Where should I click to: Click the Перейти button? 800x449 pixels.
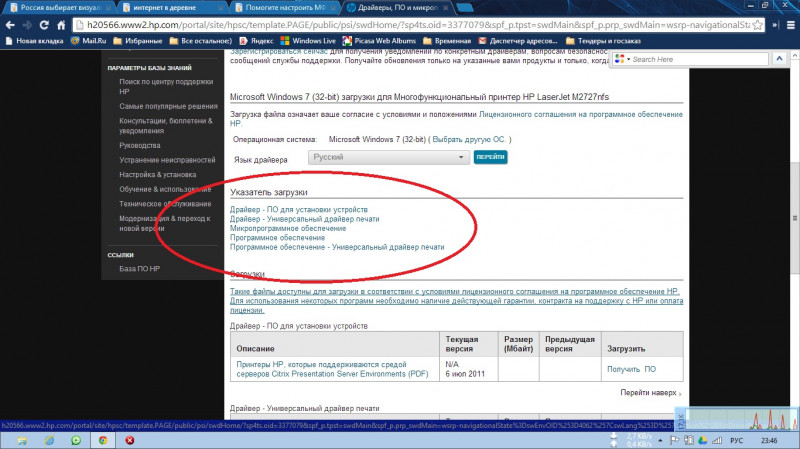(x=490, y=157)
